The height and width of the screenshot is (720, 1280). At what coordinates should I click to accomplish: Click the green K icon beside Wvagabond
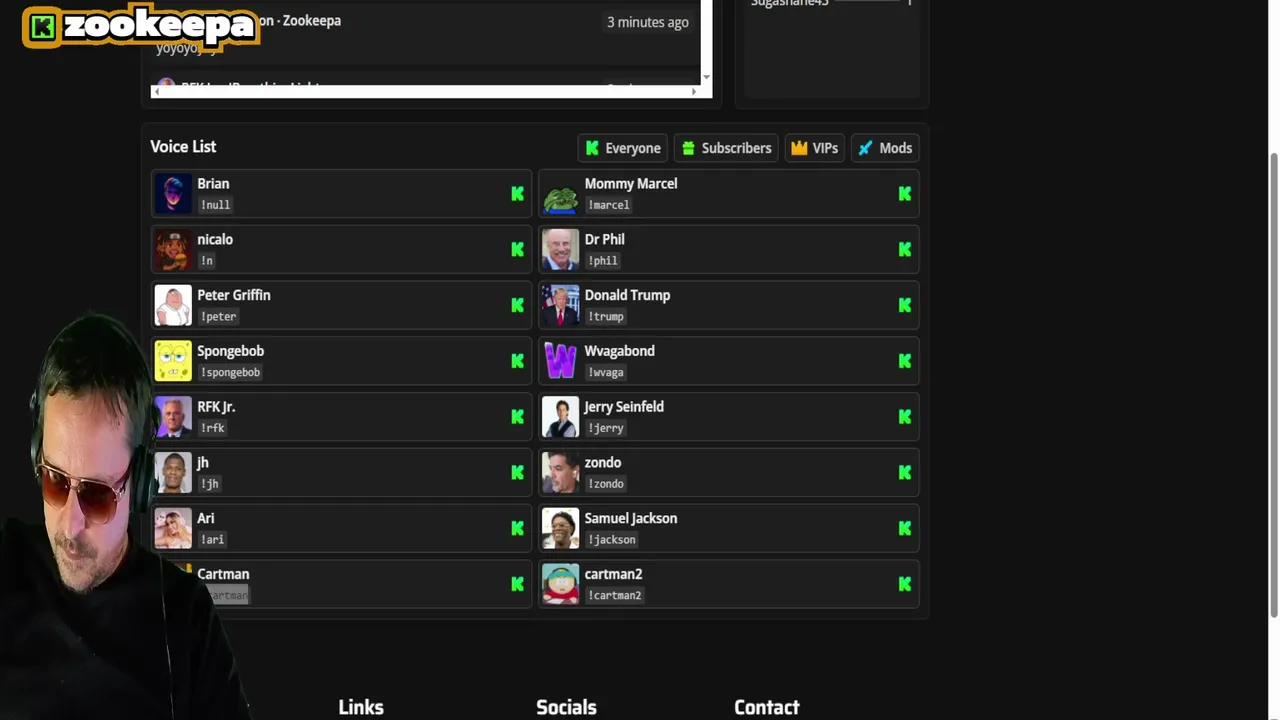[x=904, y=361]
